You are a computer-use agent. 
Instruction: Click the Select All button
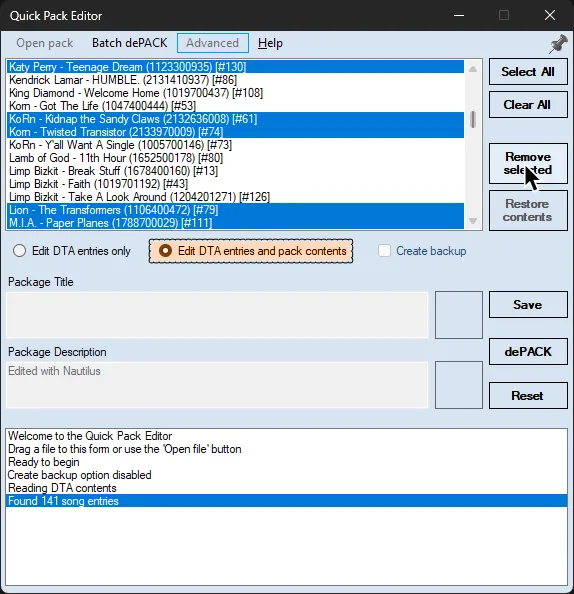[528, 72]
